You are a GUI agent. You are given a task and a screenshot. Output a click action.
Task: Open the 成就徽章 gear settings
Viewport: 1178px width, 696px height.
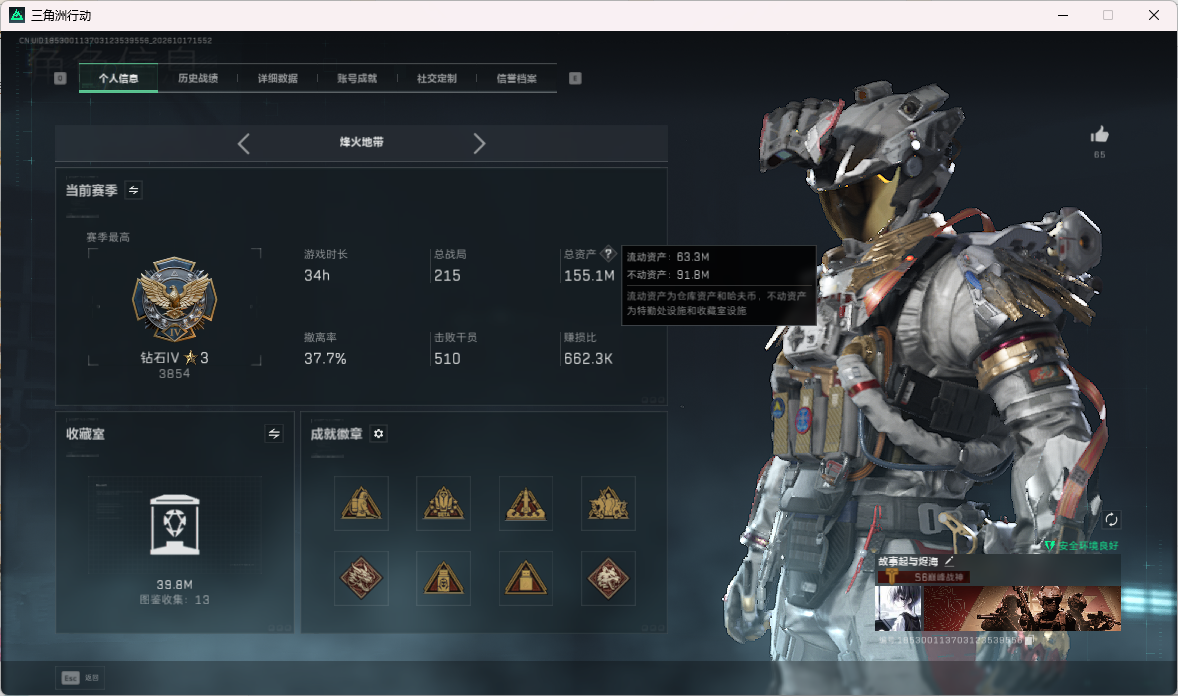379,434
